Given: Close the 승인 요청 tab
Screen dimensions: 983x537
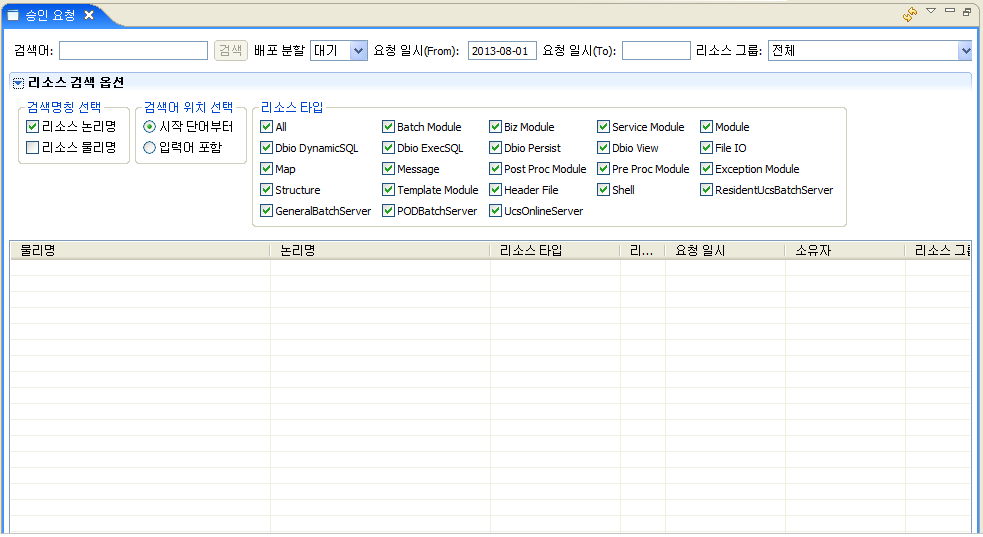Looking at the screenshot, I should (x=89, y=15).
